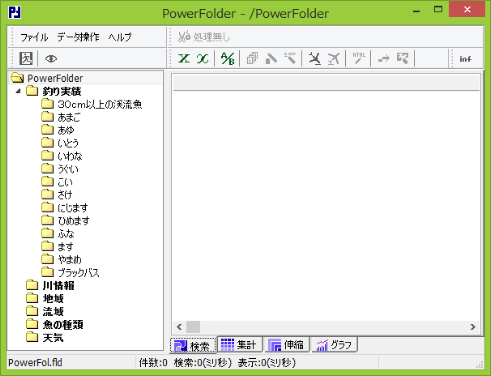Click the first green X toolbar icon
Viewport: 491px width, 376px height.
pyautogui.click(x=184, y=59)
